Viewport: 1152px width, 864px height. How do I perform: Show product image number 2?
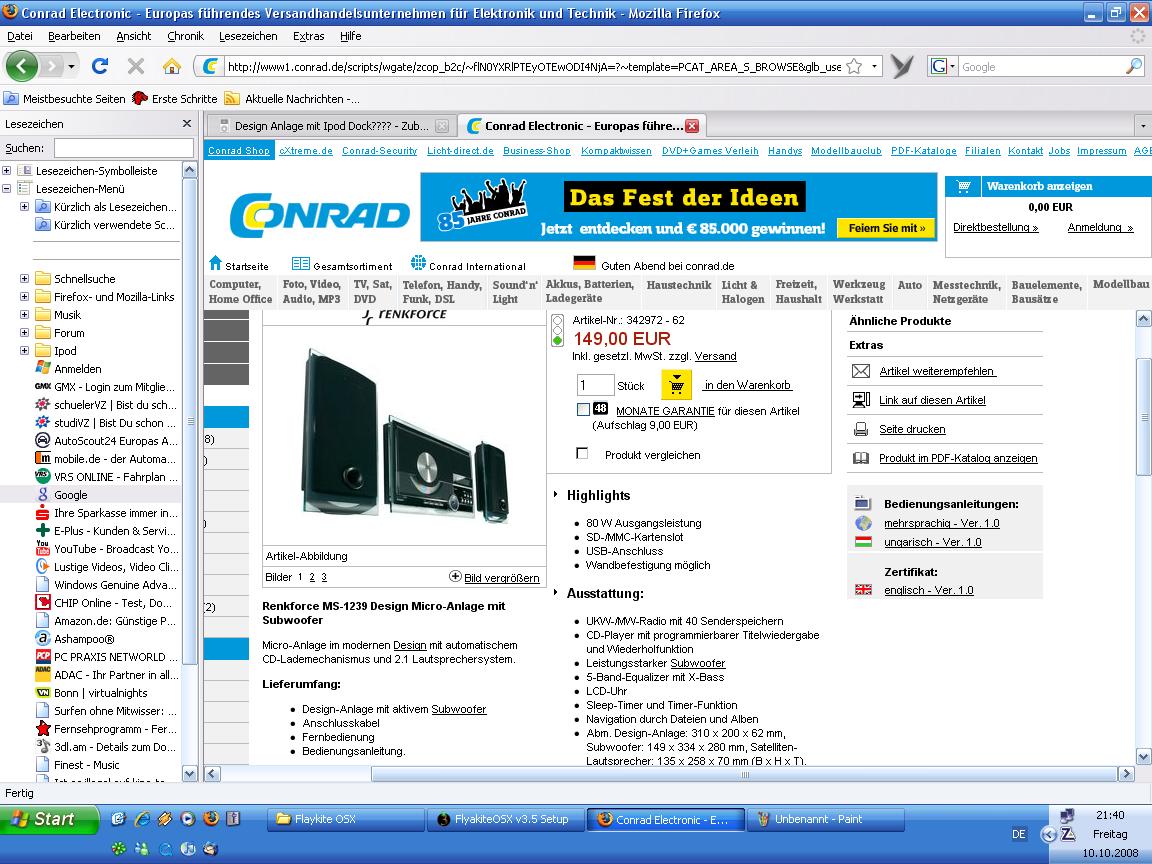click(x=312, y=577)
